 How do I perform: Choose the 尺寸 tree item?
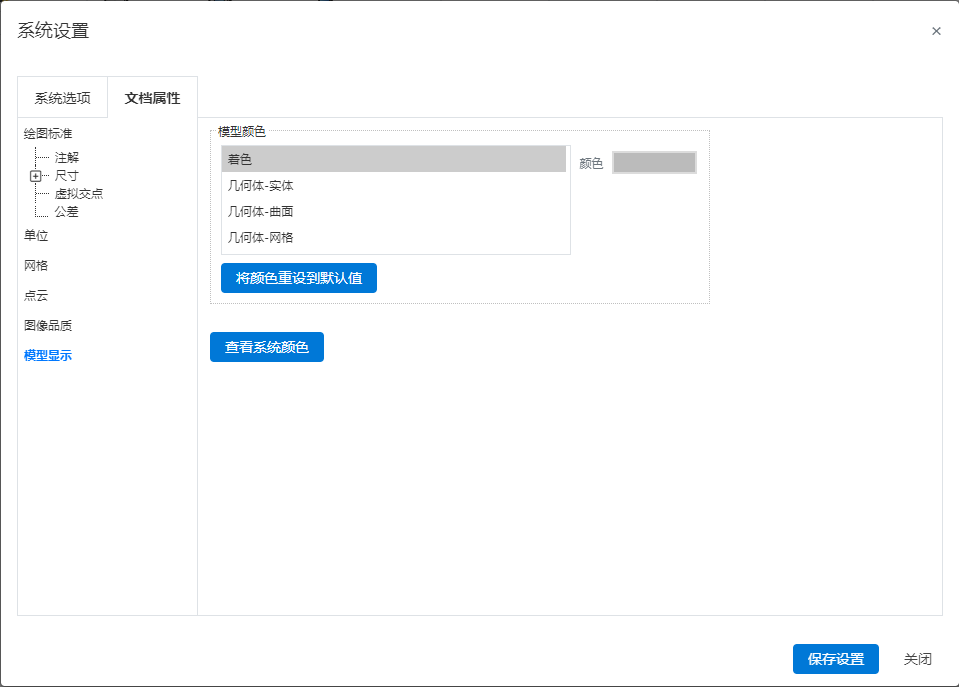[67, 176]
